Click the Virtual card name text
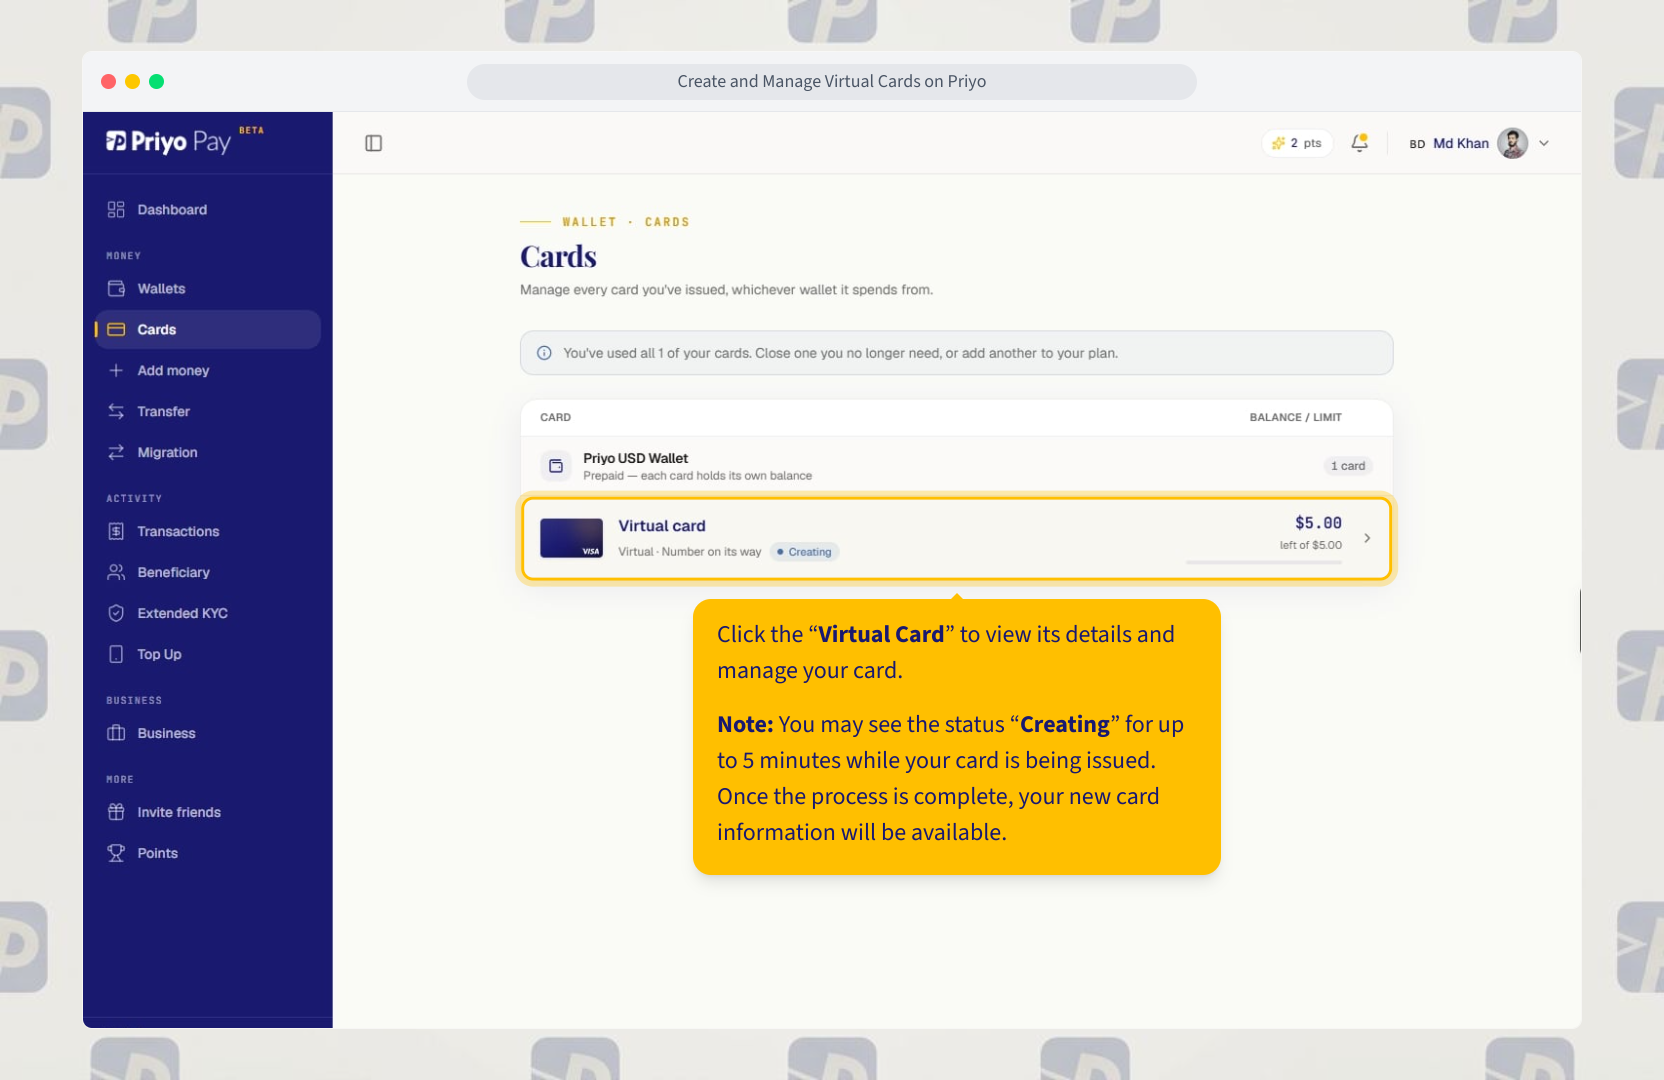The height and width of the screenshot is (1080, 1664). click(662, 526)
